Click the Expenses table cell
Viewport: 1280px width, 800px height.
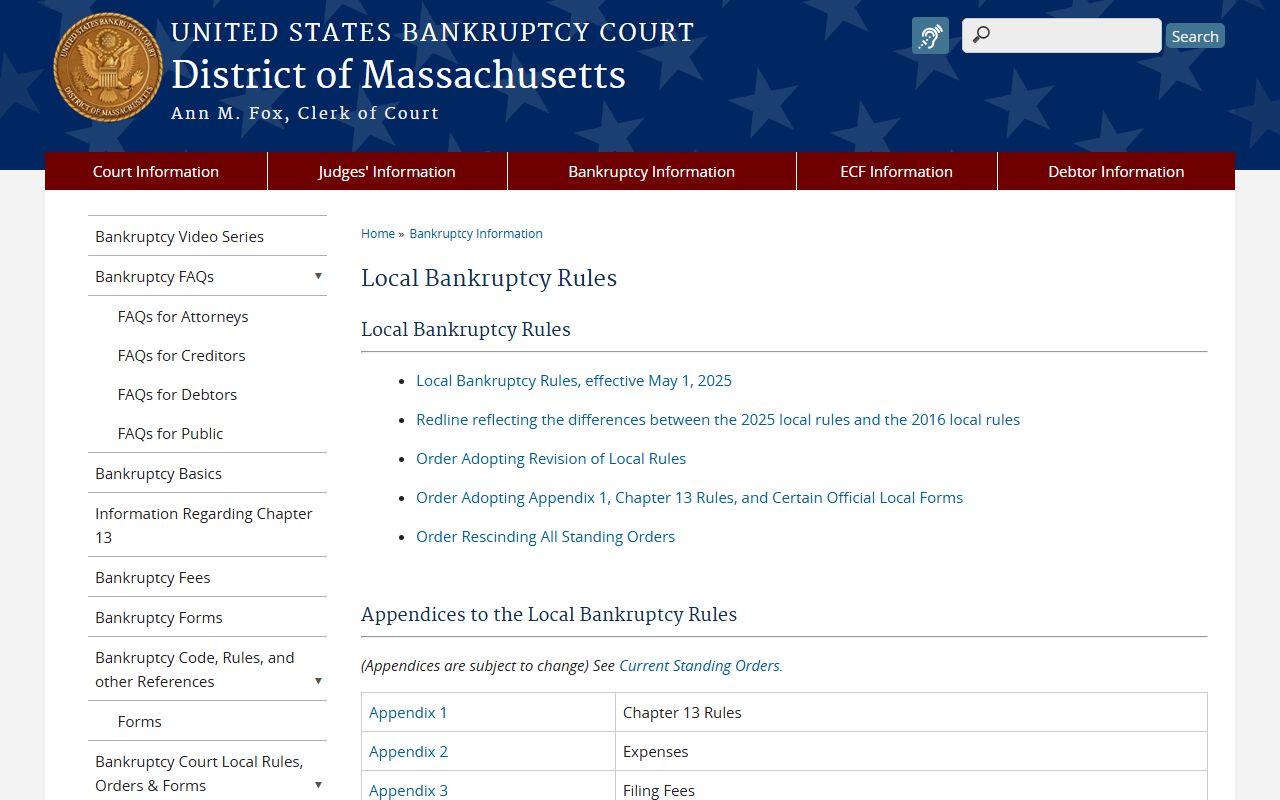[911, 751]
